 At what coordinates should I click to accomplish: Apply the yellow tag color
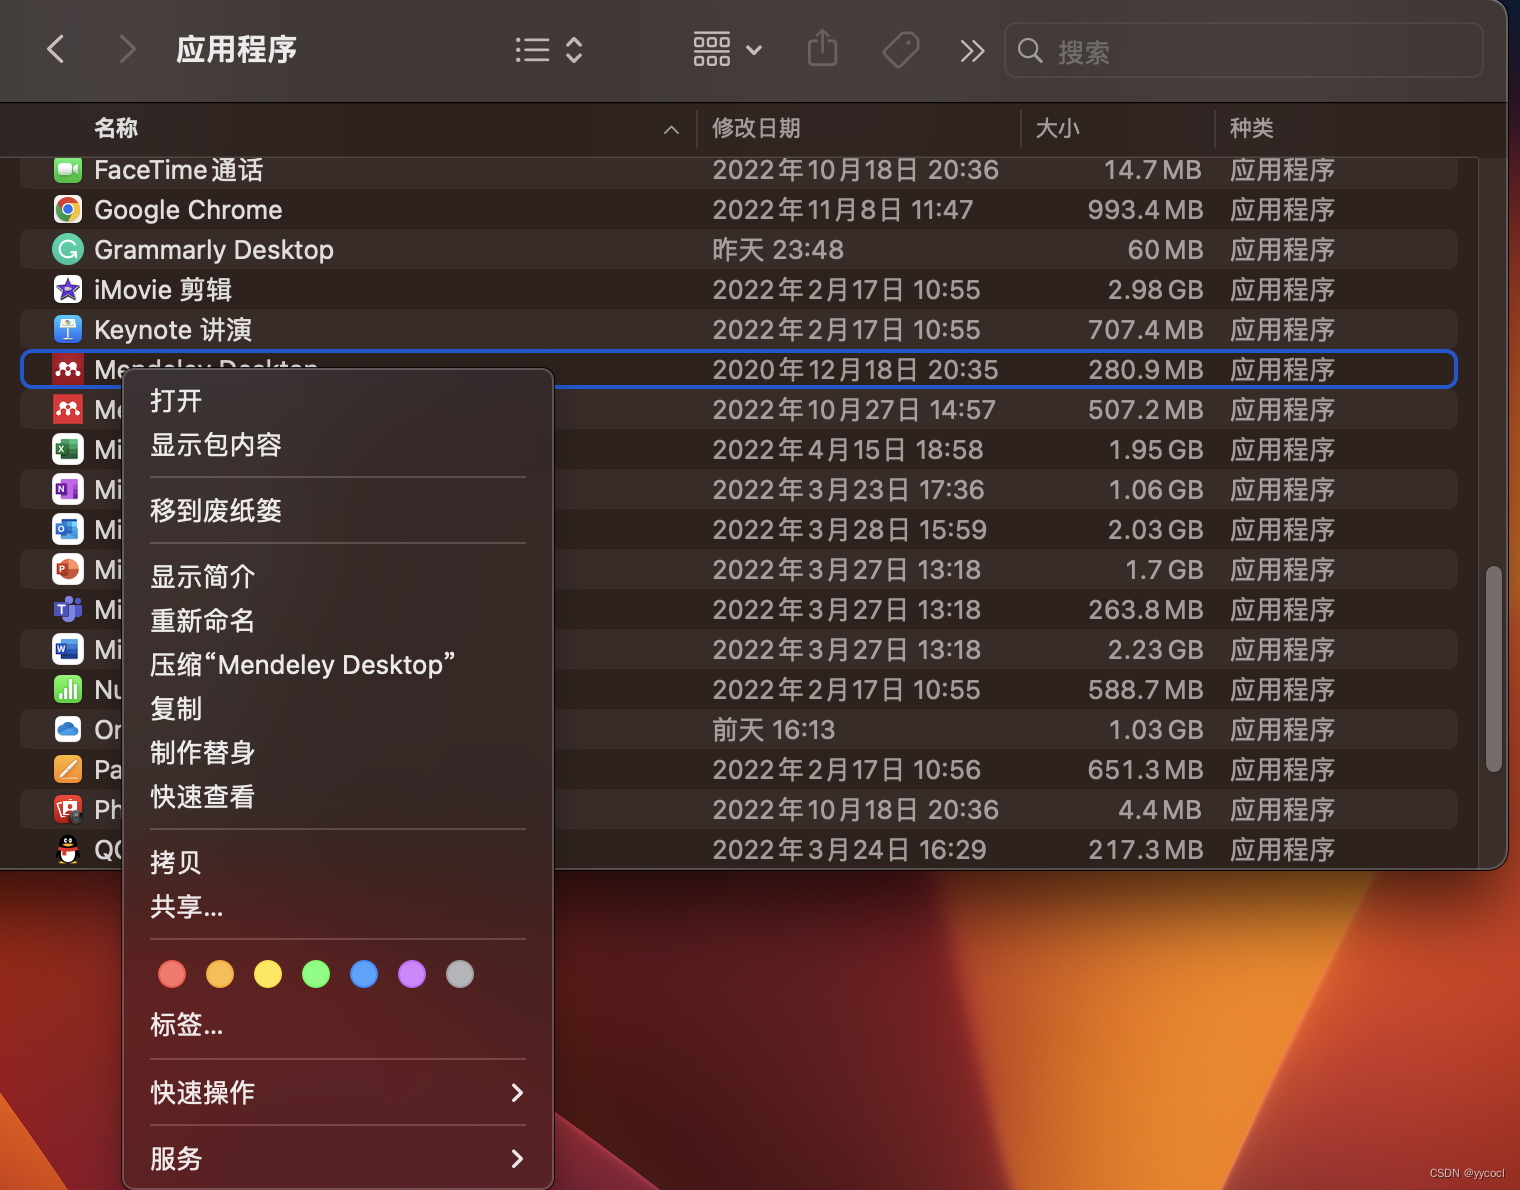tap(268, 974)
